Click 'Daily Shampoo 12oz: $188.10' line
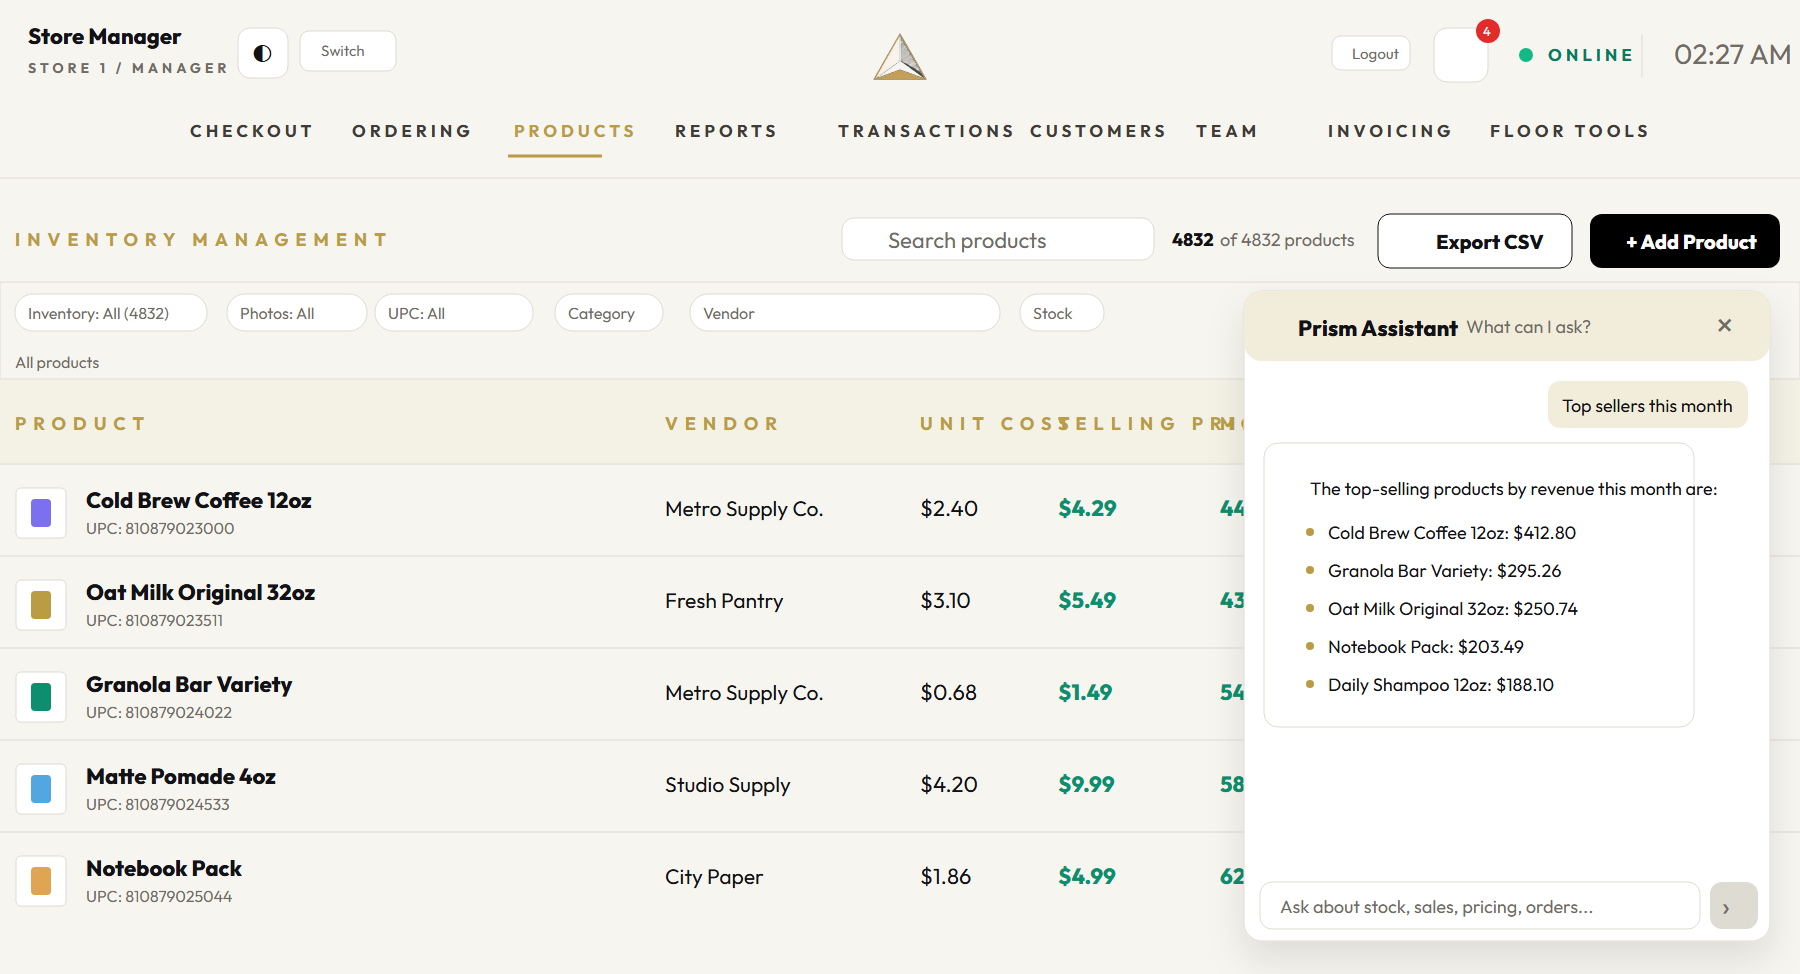Image resolution: width=1800 pixels, height=974 pixels. [1440, 685]
